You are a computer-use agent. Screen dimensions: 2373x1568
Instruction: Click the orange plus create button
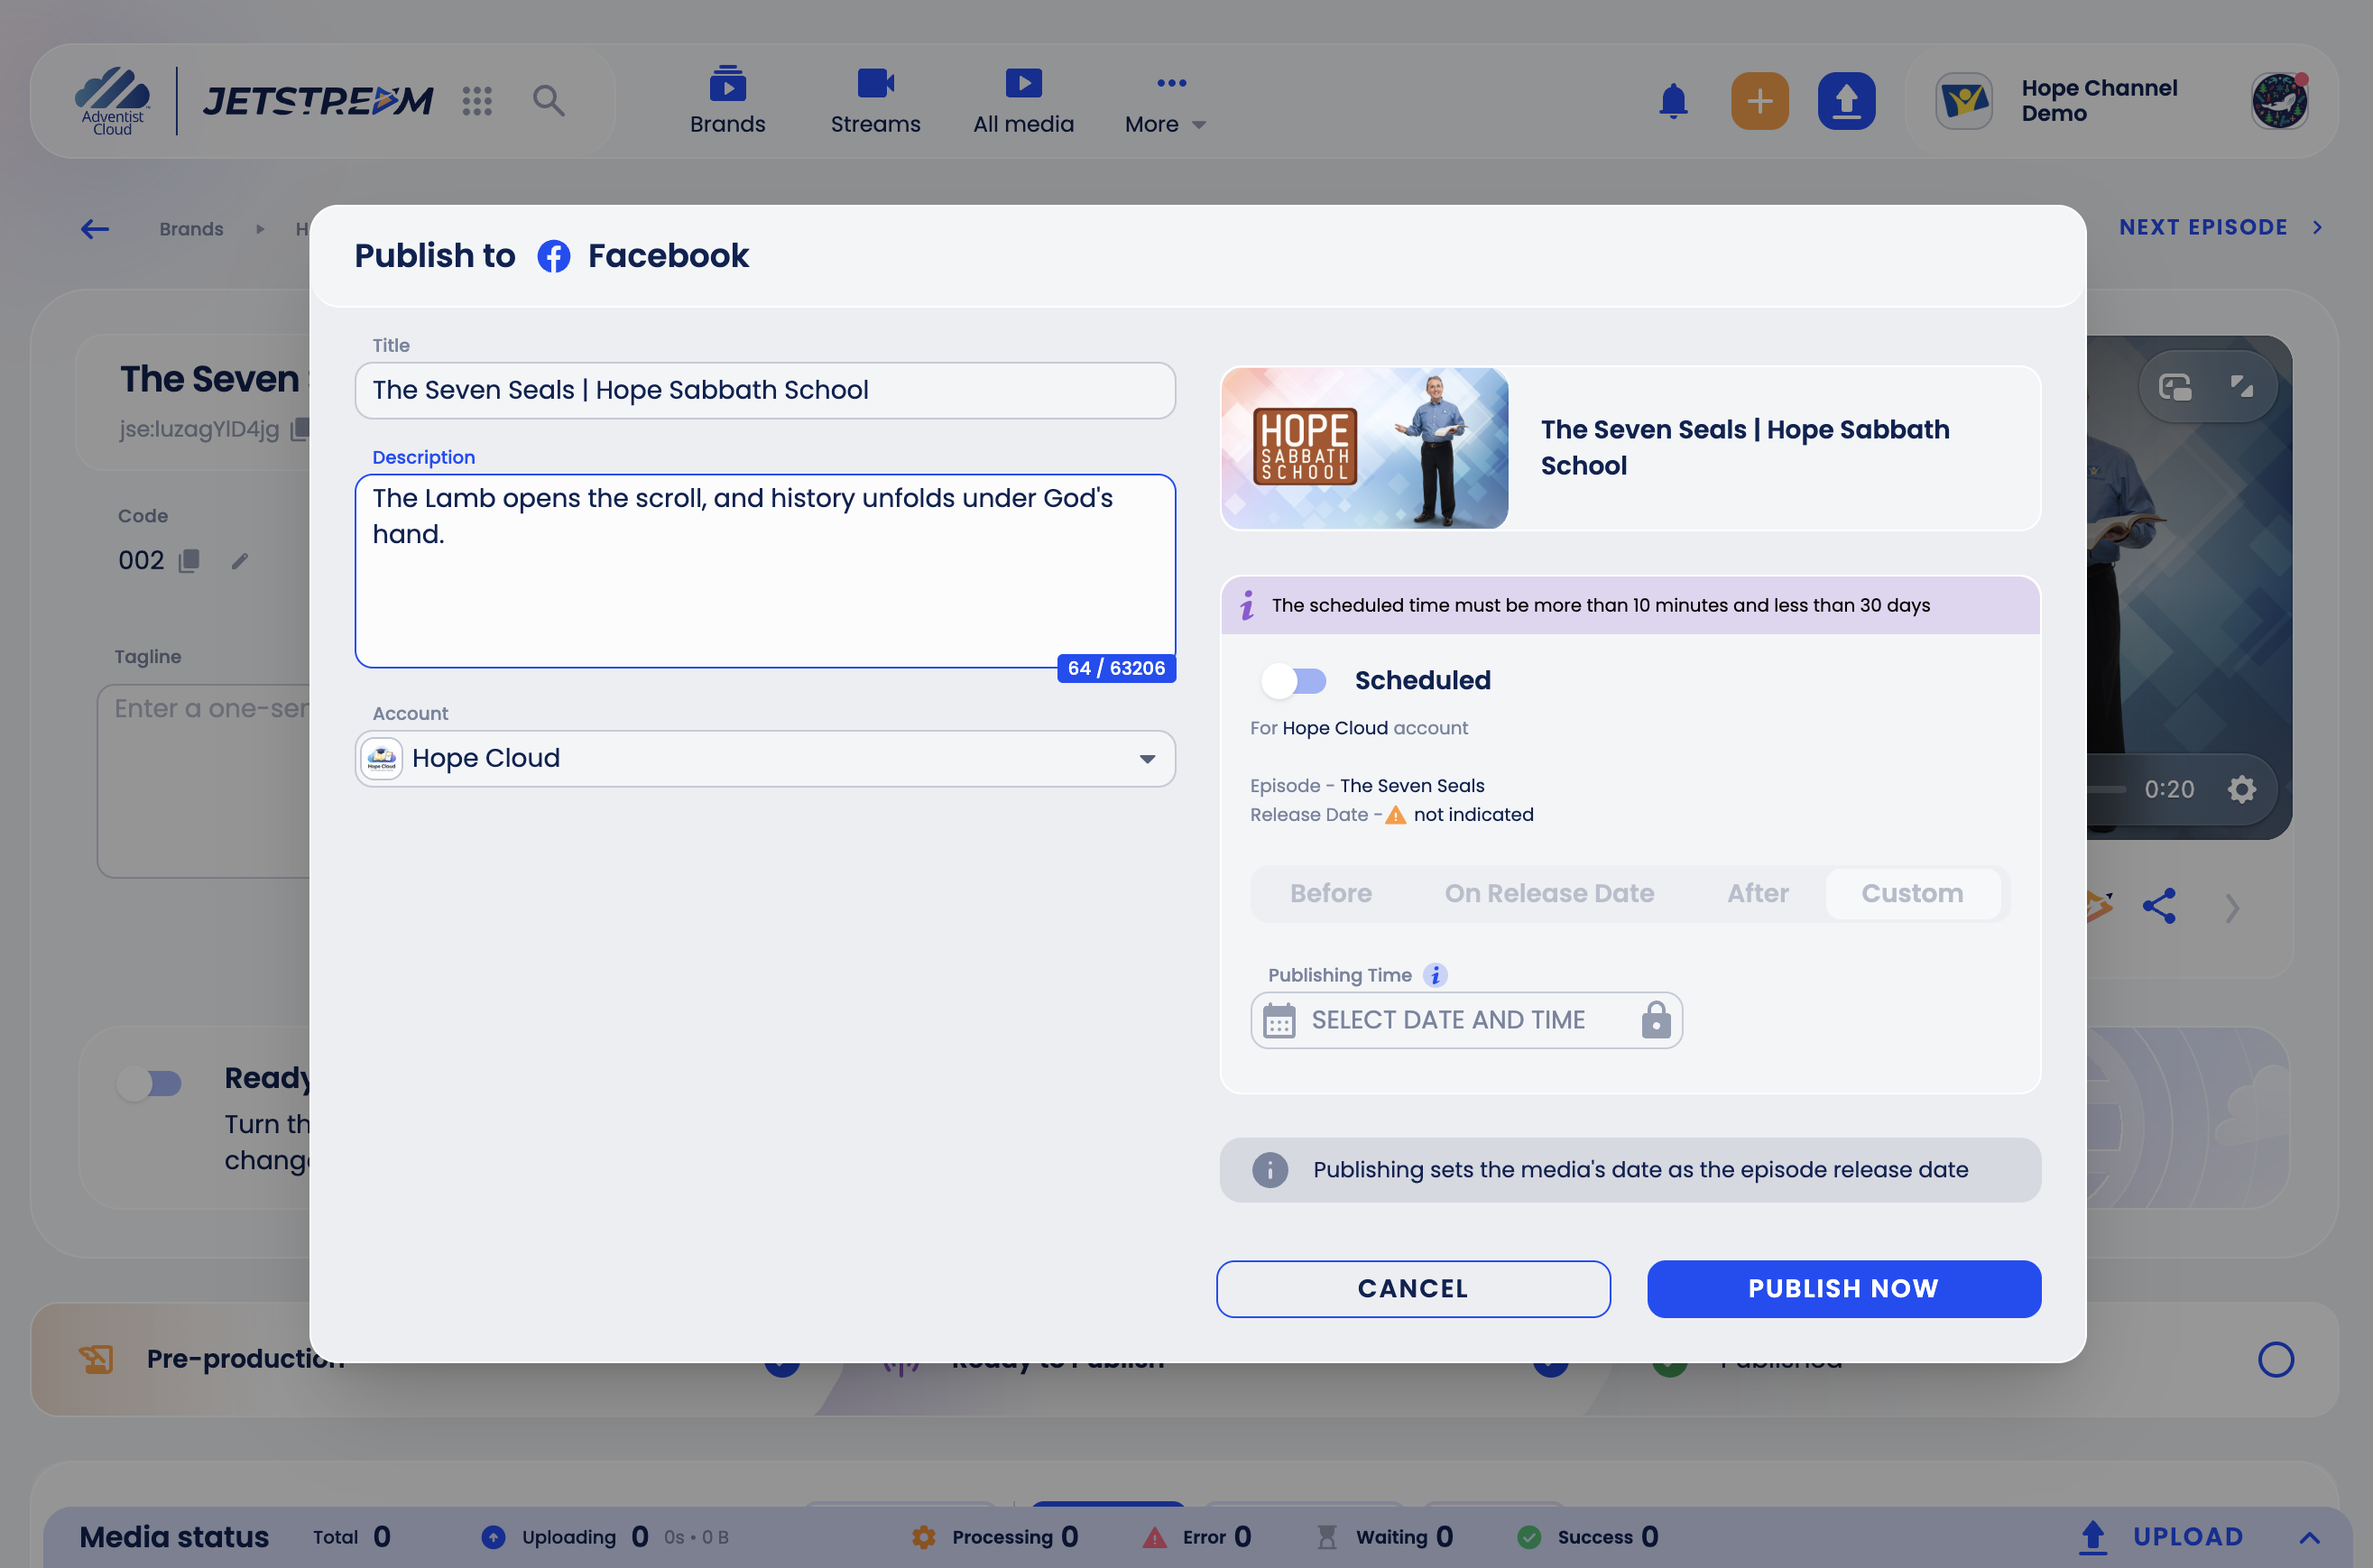coord(1759,101)
